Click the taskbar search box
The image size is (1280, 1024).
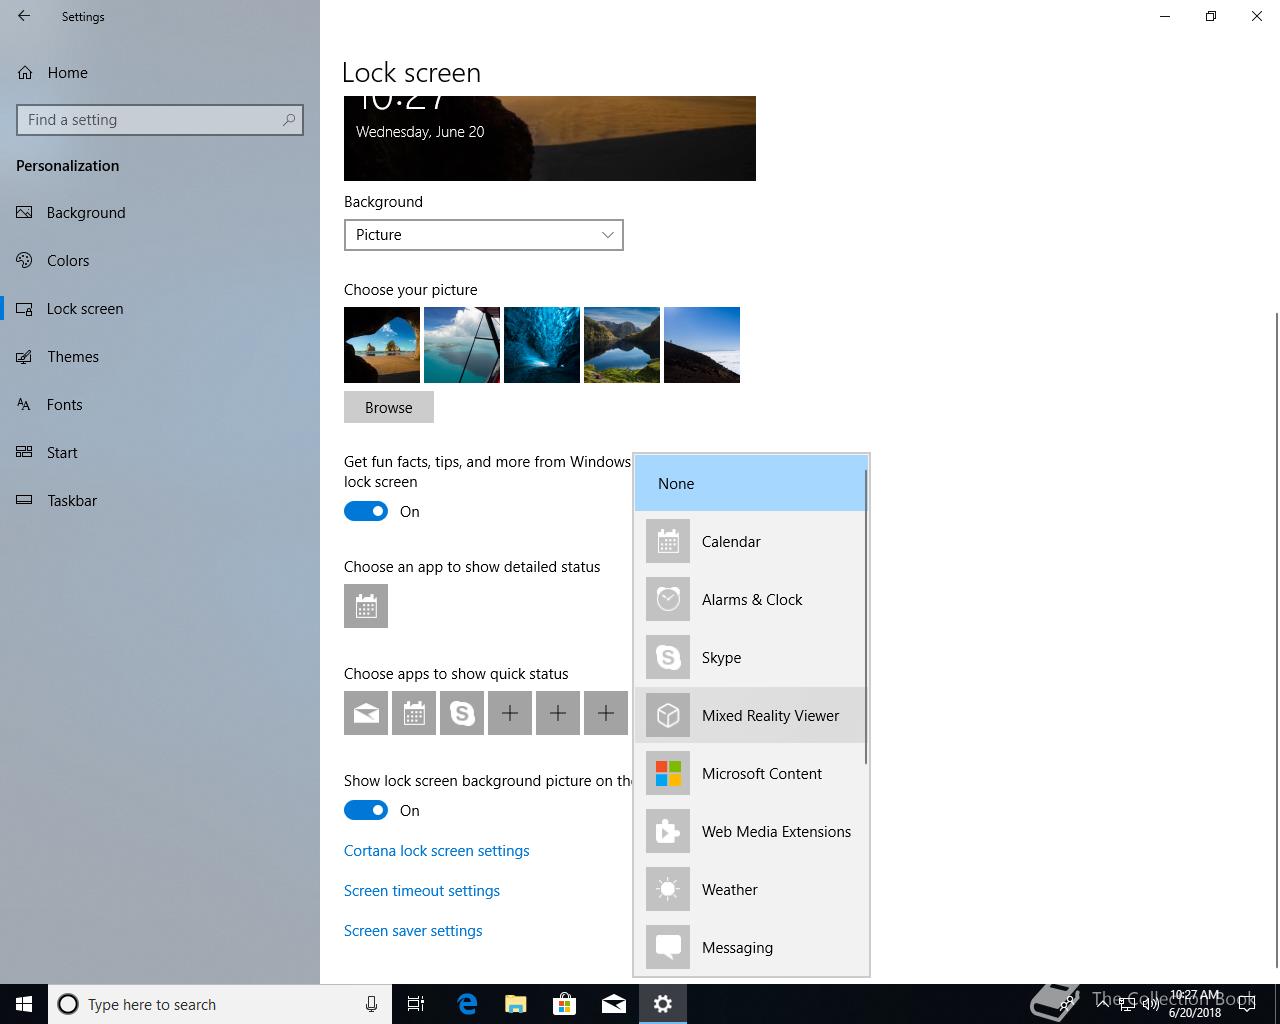[x=219, y=1004]
